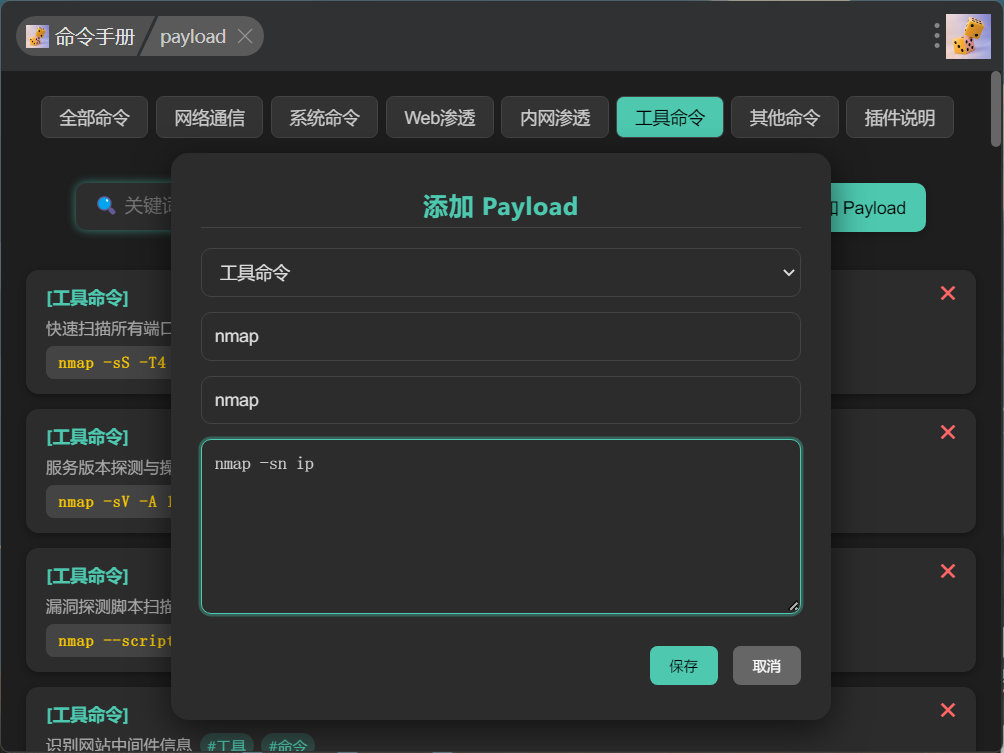Image resolution: width=1004 pixels, height=753 pixels.
Task: Click the [工具命令] heading of the 漏洞探测 card
Action: [x=87, y=576]
